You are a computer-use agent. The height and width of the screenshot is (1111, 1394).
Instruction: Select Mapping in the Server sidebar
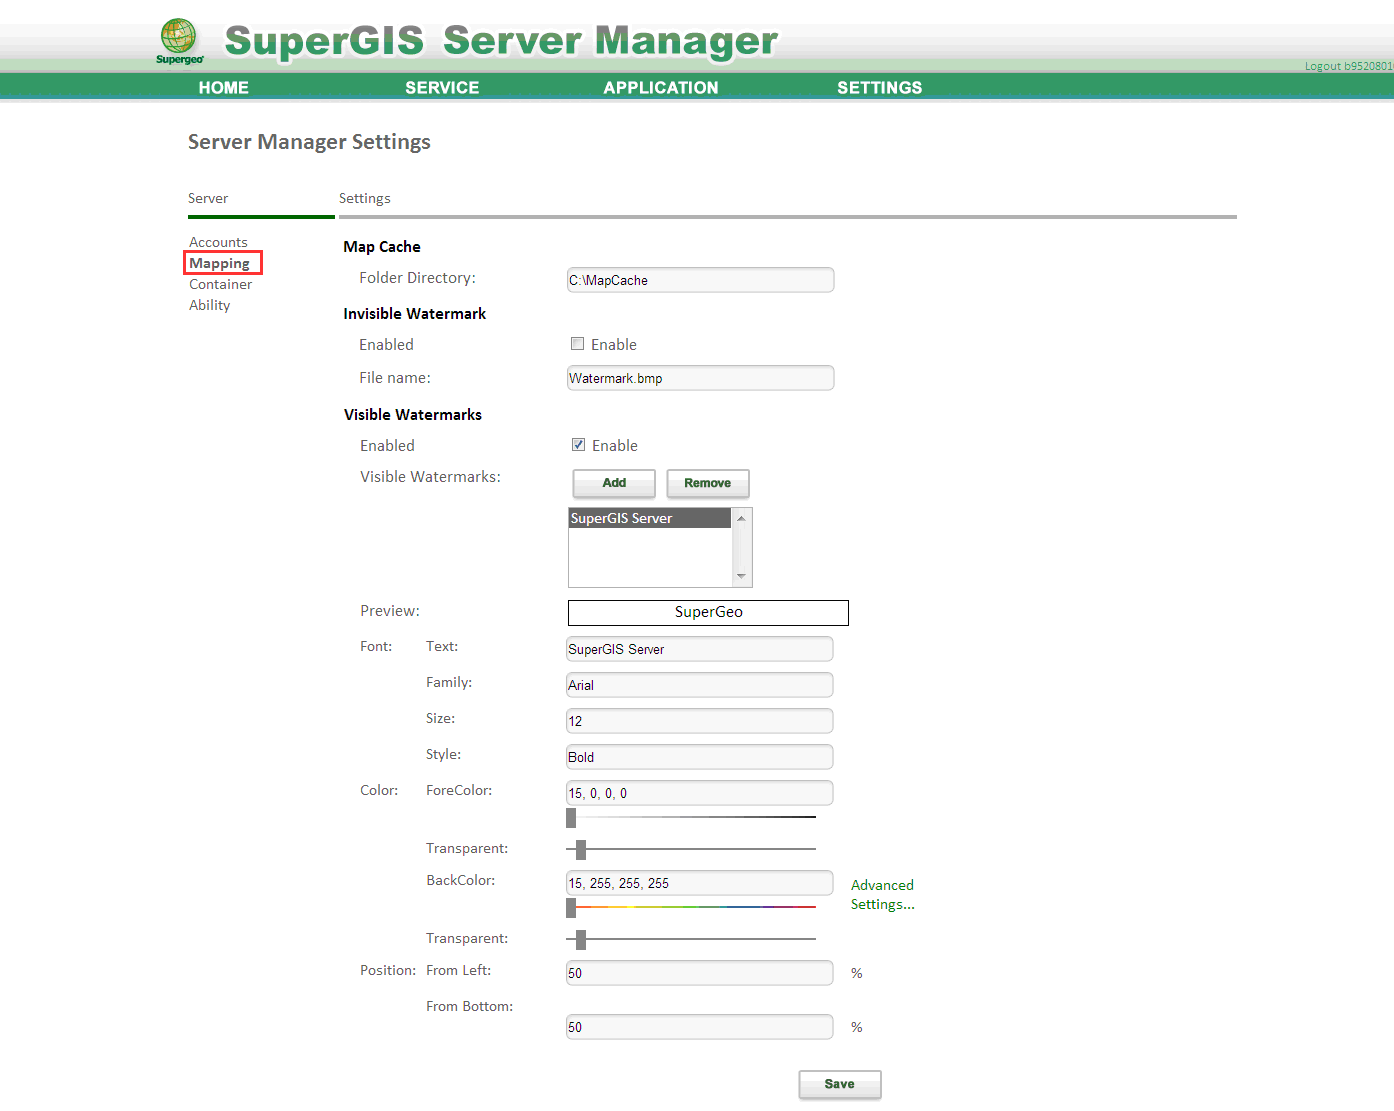(x=220, y=263)
